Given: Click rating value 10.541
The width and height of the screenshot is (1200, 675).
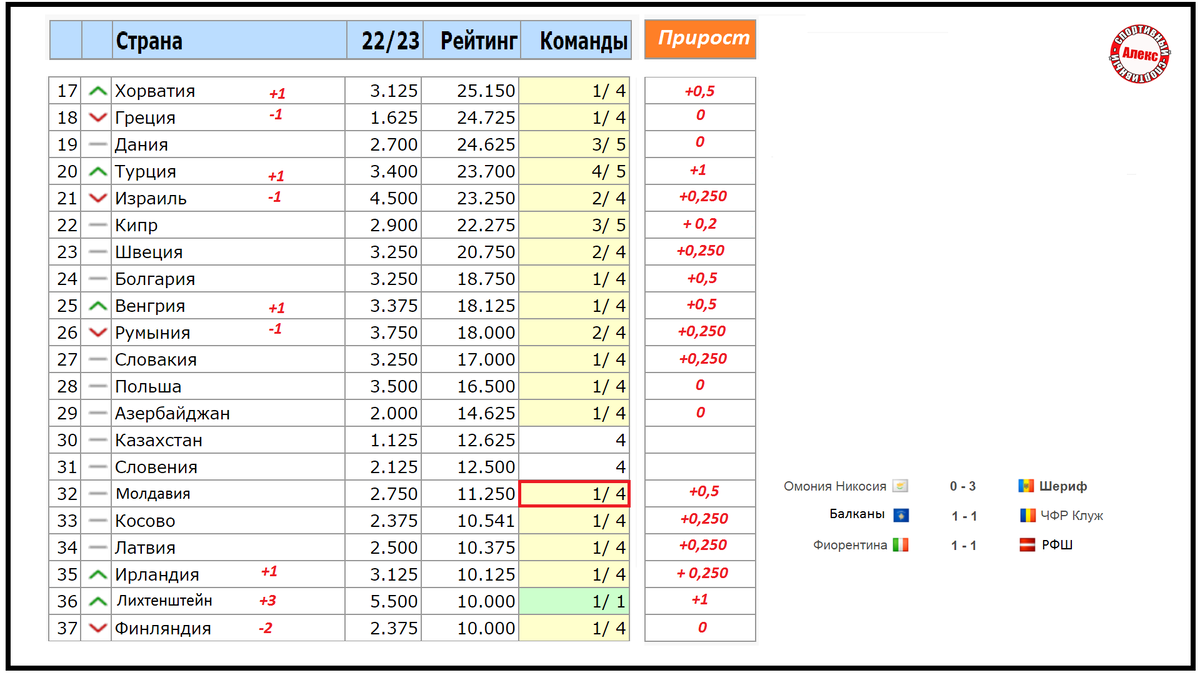Looking at the screenshot, I should pyautogui.click(x=486, y=521).
